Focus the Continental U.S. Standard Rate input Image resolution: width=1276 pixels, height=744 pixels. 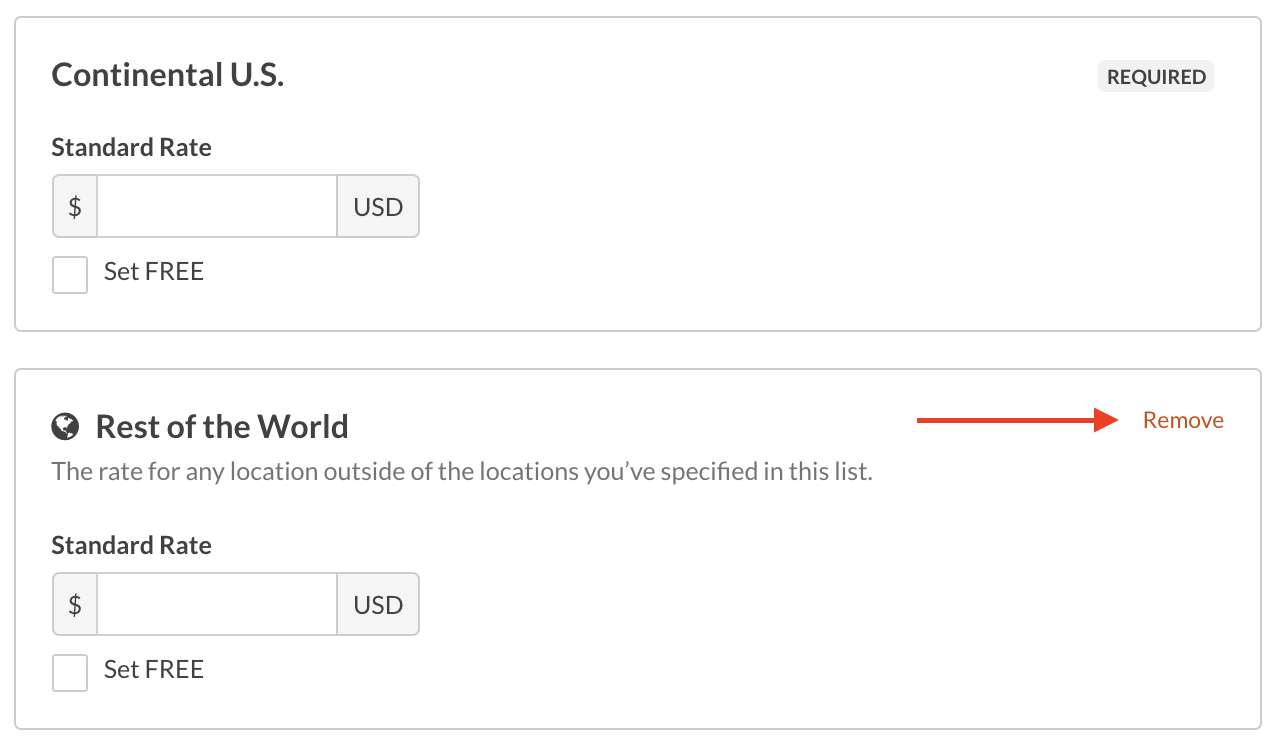tap(216, 207)
